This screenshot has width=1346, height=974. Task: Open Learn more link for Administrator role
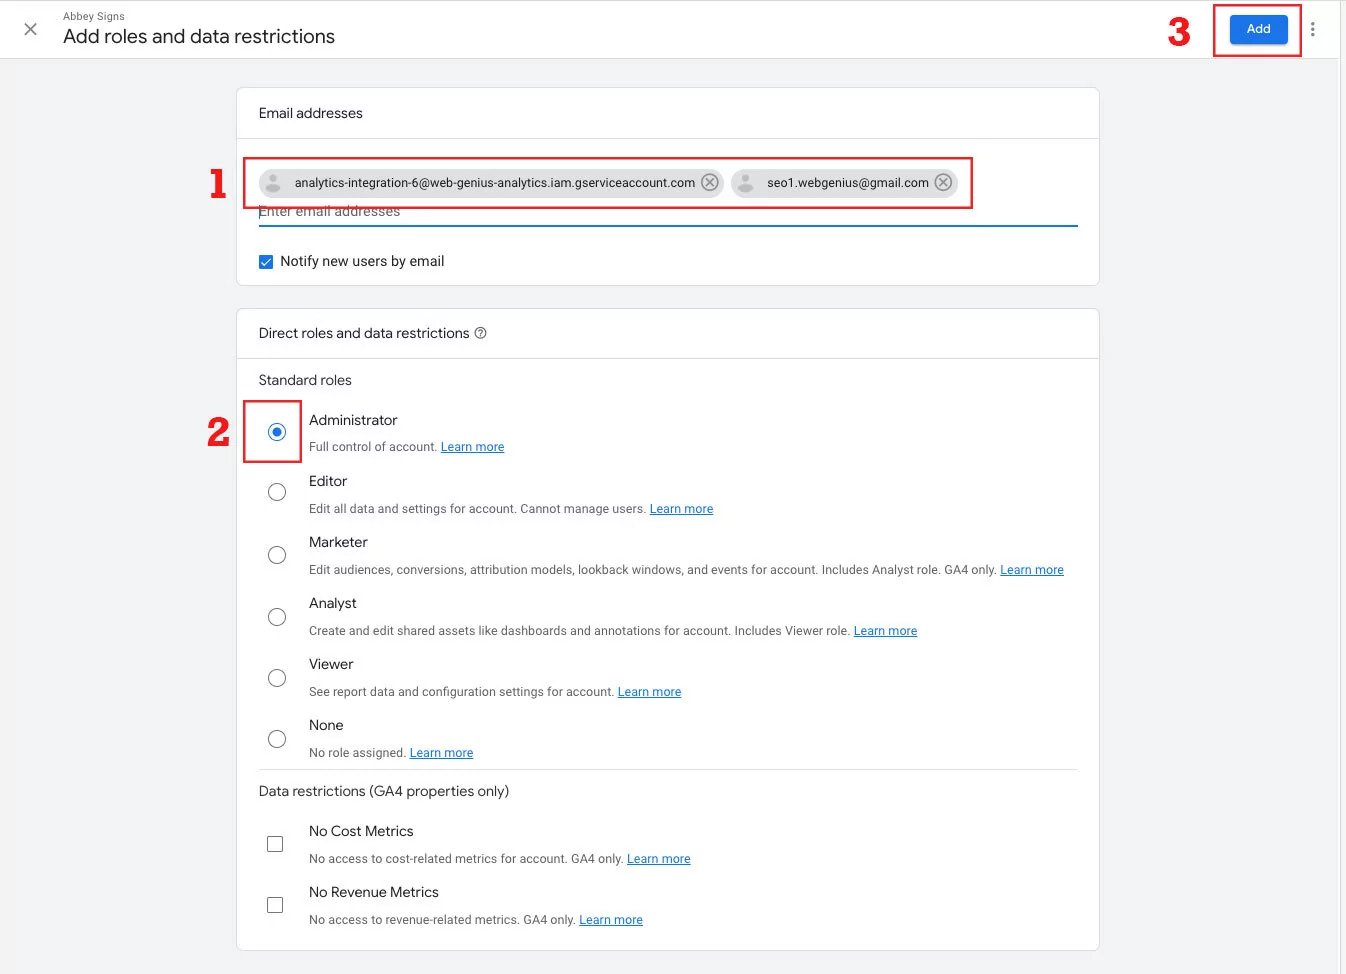point(472,447)
